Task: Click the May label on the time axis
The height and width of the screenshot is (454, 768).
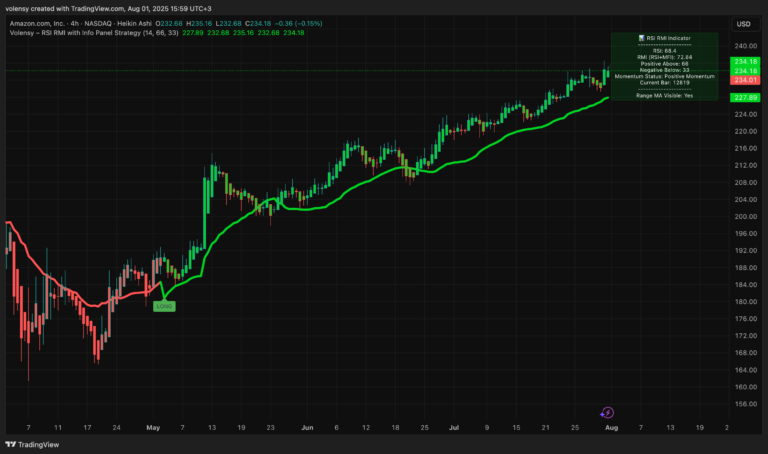Action: 153,428
